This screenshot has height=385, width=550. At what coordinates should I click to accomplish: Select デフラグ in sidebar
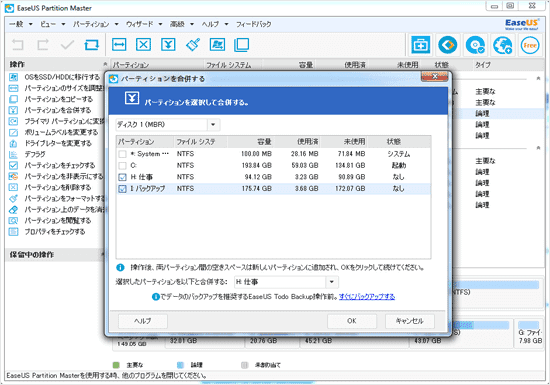(35, 154)
